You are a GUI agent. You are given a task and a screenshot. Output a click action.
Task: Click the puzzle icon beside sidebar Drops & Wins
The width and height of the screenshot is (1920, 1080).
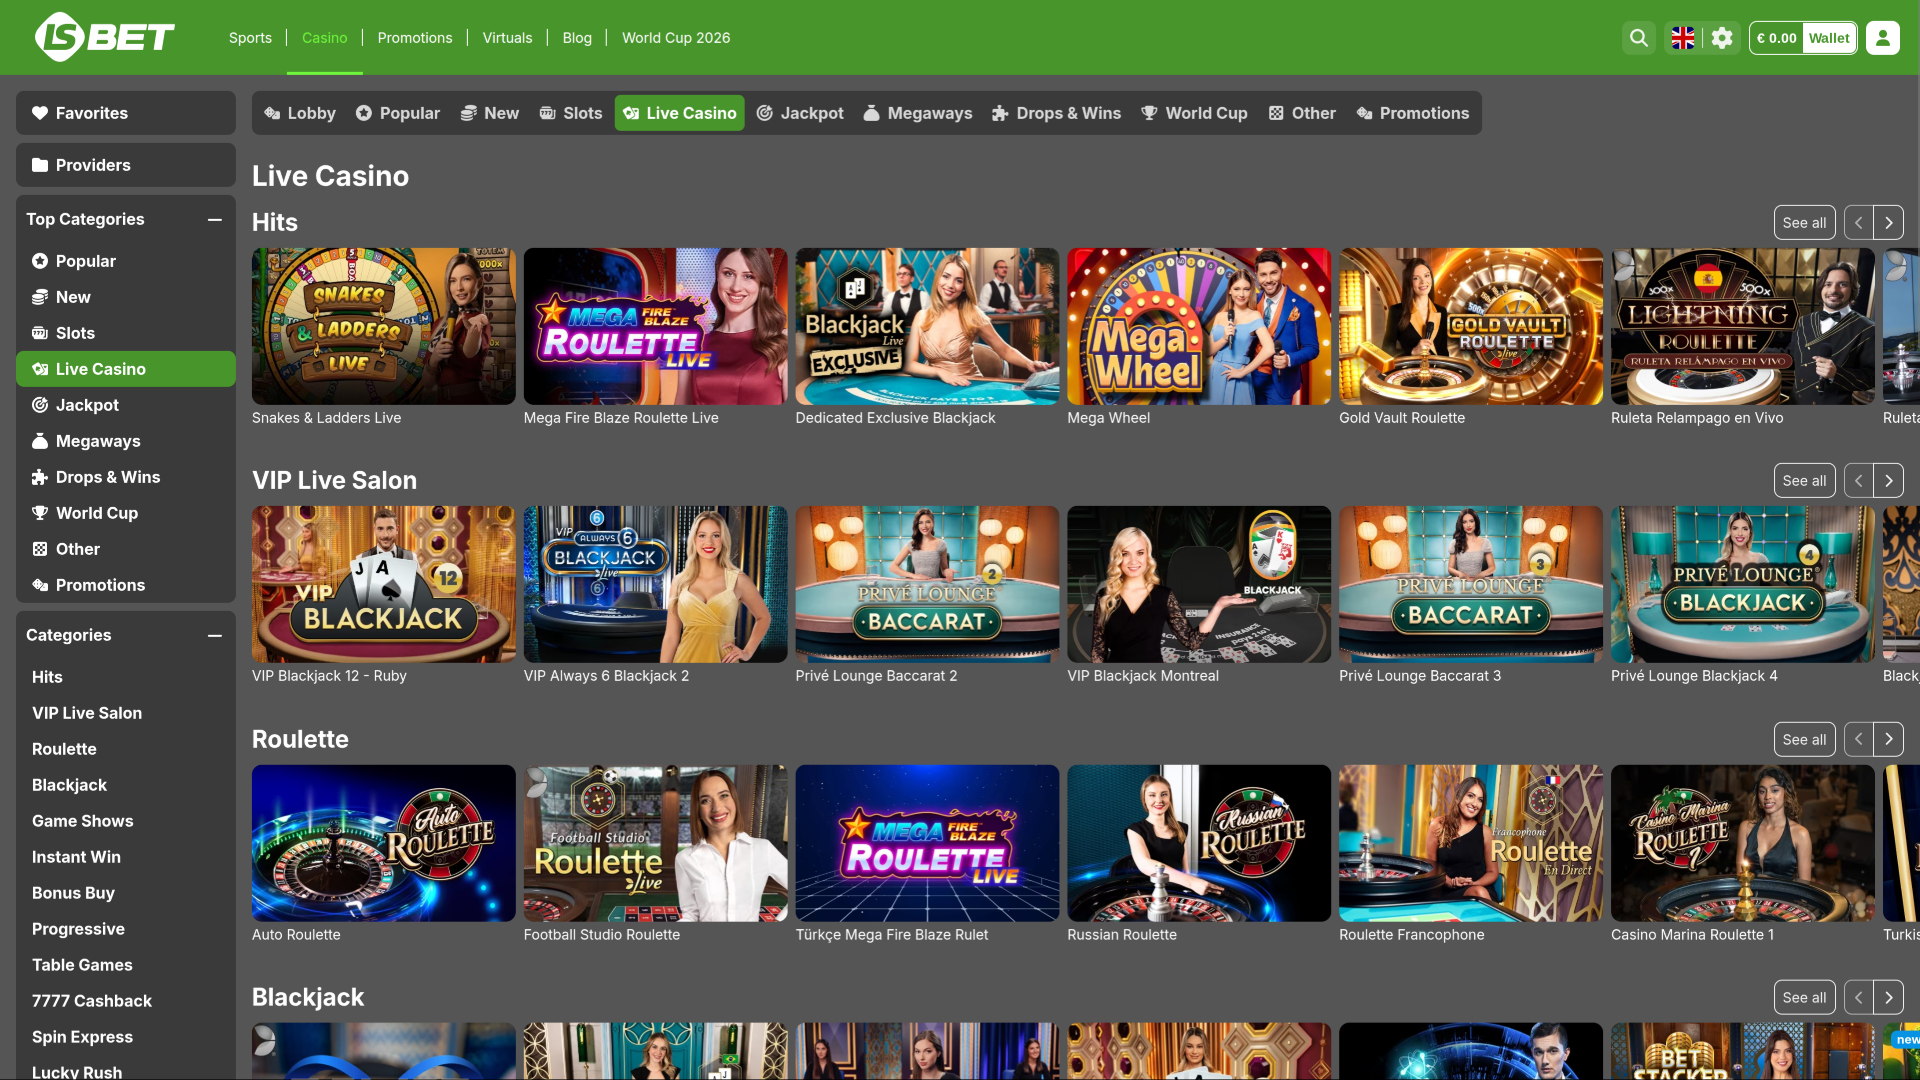click(40, 477)
